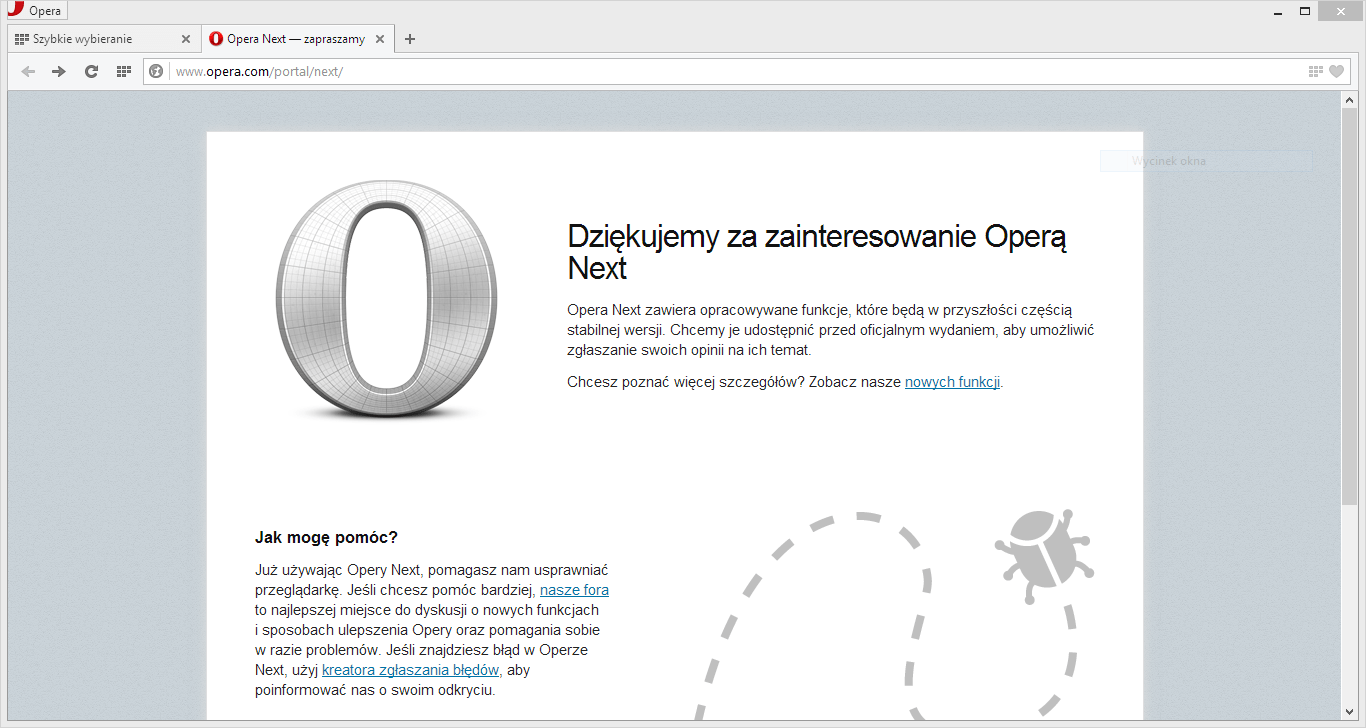Screen dimensions: 1366x728
Task: Maximize the Opera window
Action: 1305,11
